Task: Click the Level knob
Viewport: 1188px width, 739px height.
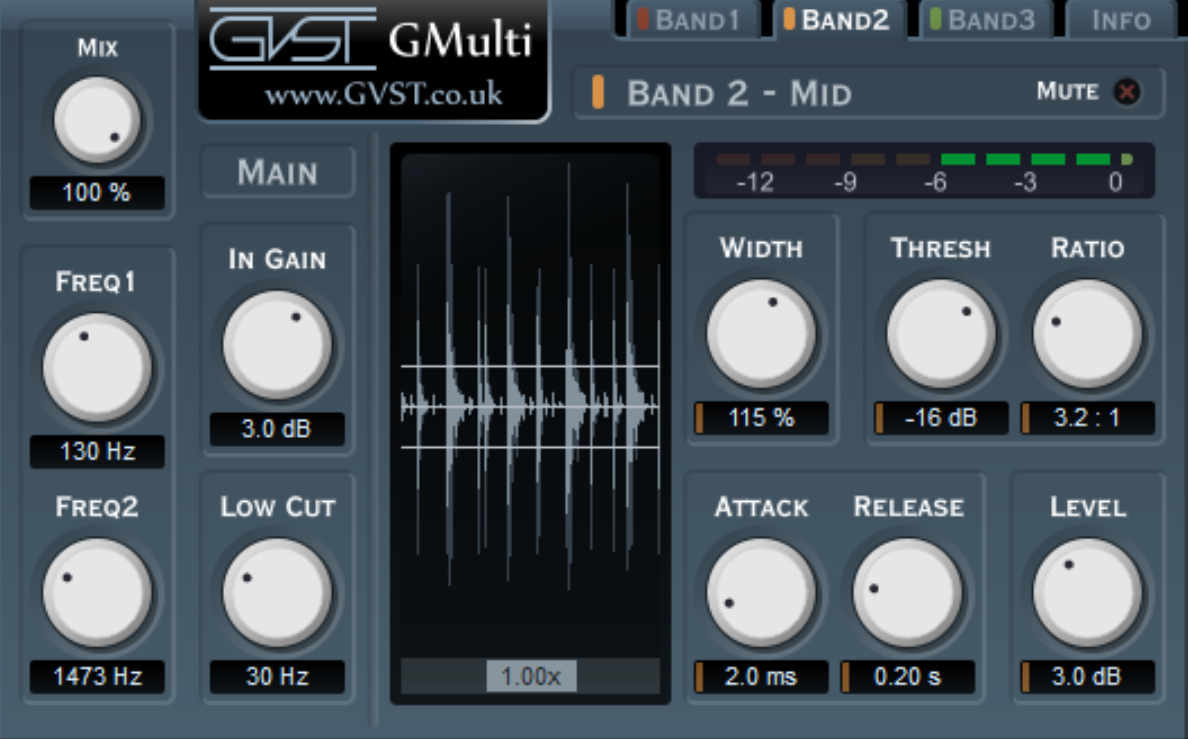Action: pyautogui.click(x=1087, y=593)
